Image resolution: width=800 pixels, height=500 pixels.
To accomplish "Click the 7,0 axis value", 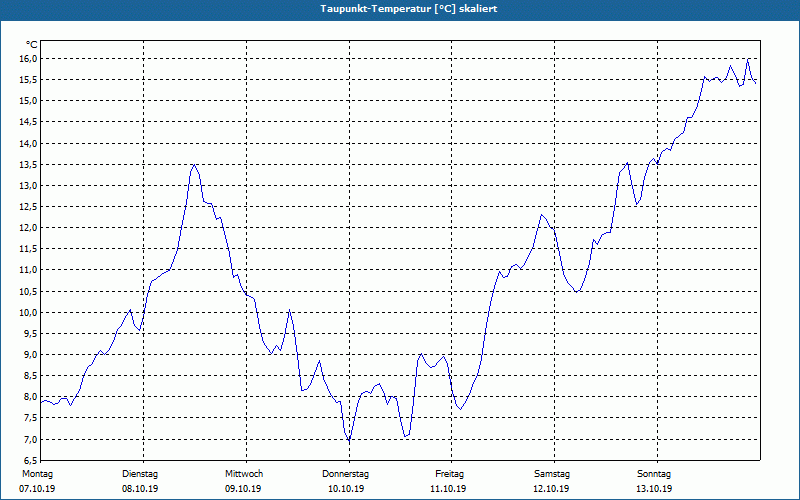I will [x=31, y=439].
